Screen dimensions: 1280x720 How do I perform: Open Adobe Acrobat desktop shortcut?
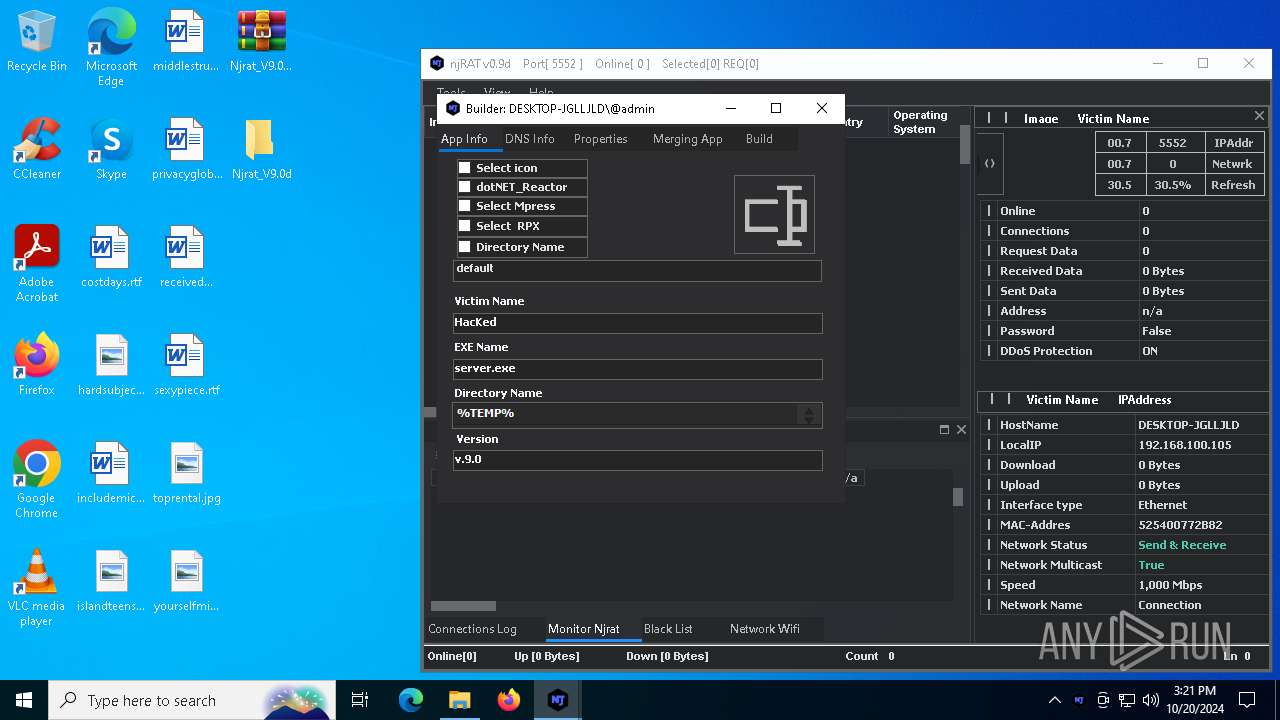(37, 264)
